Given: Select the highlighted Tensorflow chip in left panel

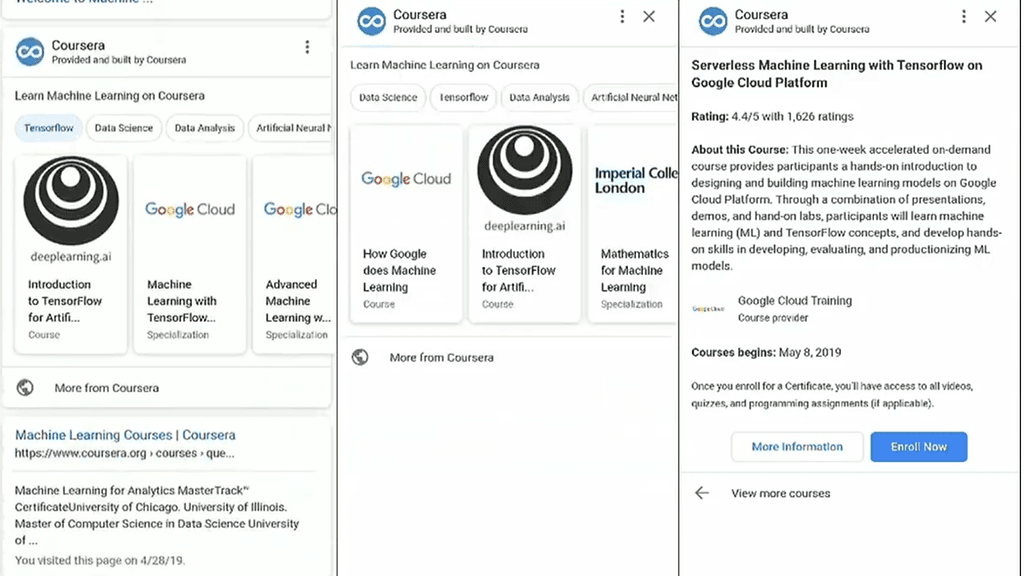Looking at the screenshot, I should [49, 128].
